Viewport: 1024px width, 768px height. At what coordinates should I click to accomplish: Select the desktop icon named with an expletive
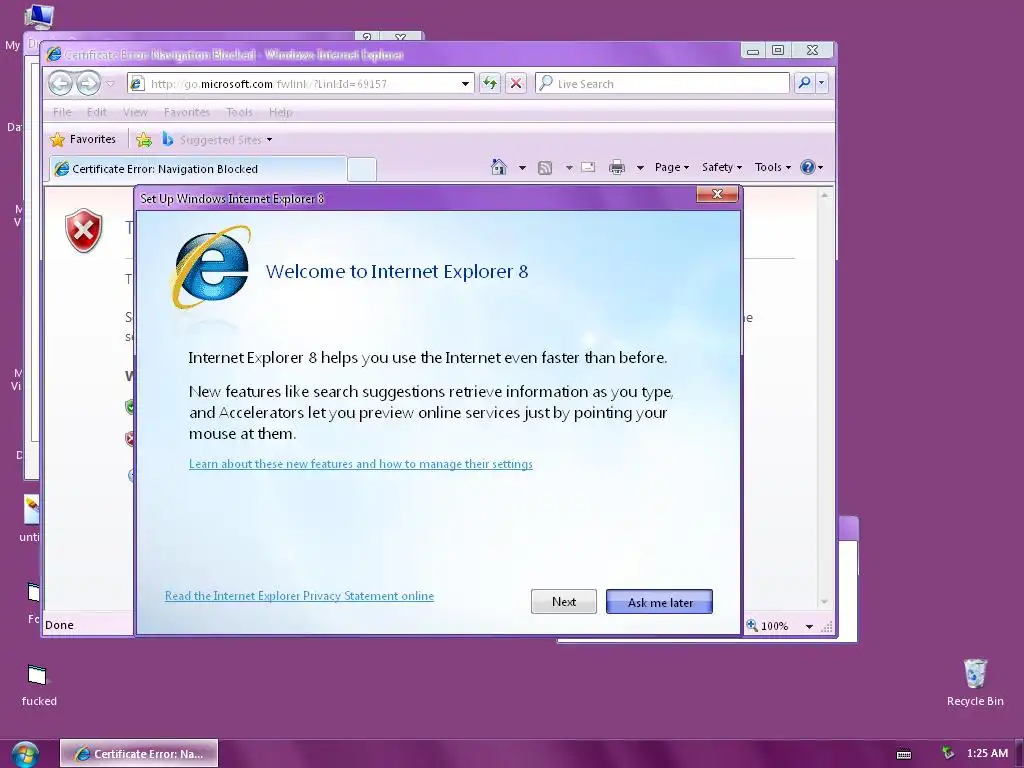tap(39, 685)
